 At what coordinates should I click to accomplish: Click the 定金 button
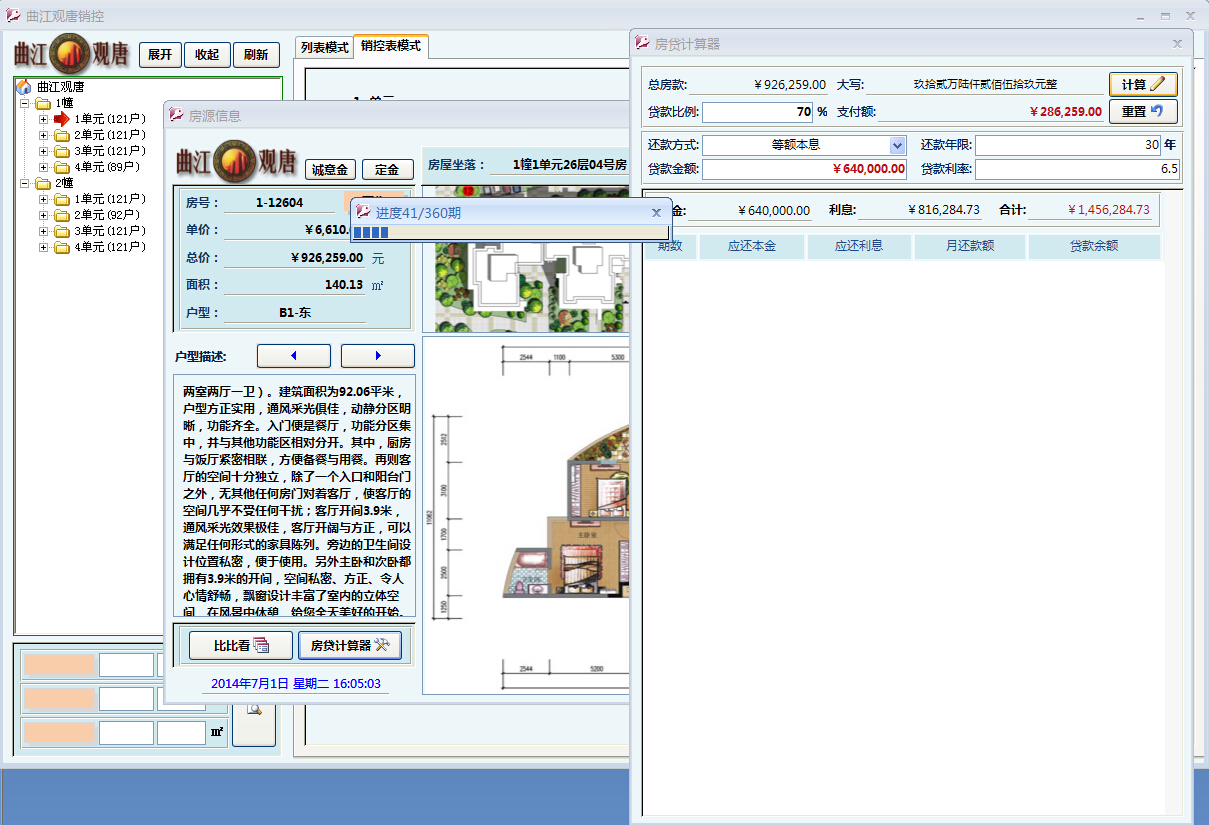(x=387, y=170)
